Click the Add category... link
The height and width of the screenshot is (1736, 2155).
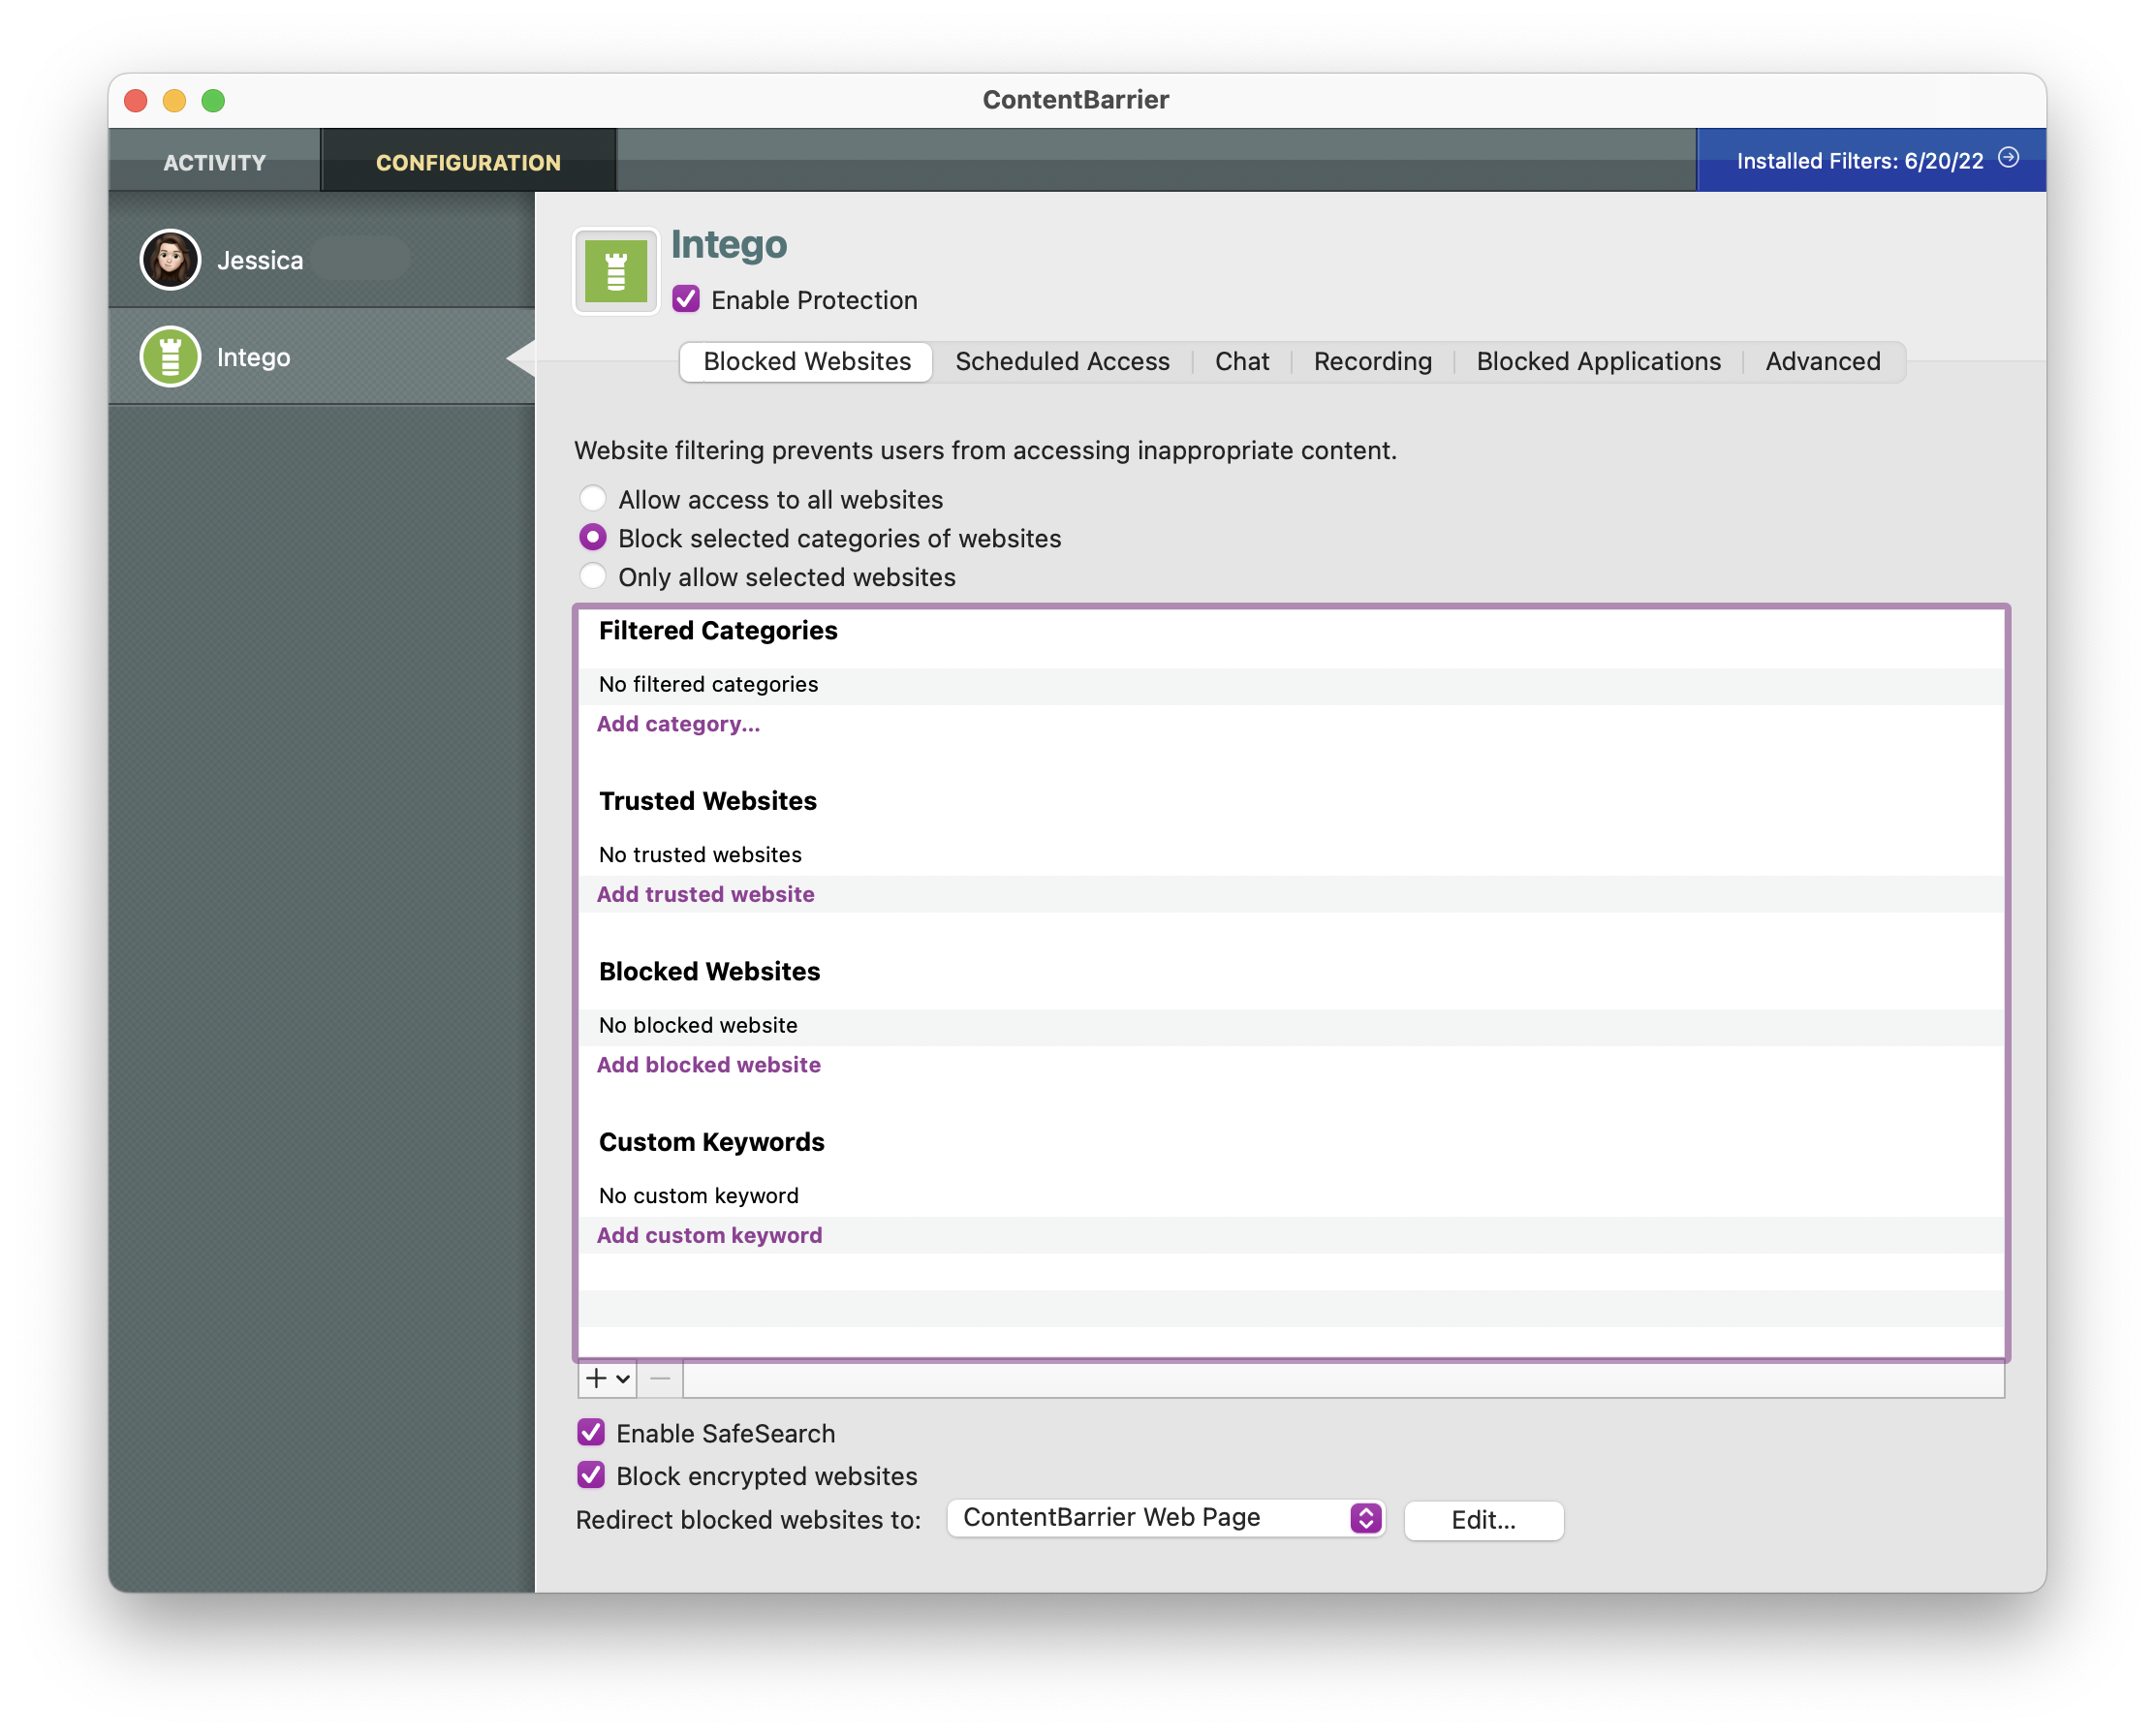click(679, 724)
